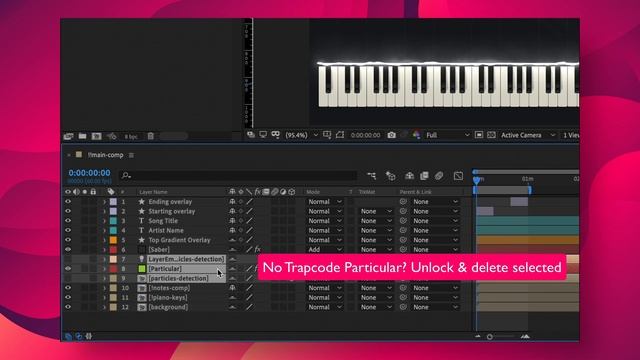Enable motion blur for composition icon
Screen dimensions: 640x360
[439, 176]
